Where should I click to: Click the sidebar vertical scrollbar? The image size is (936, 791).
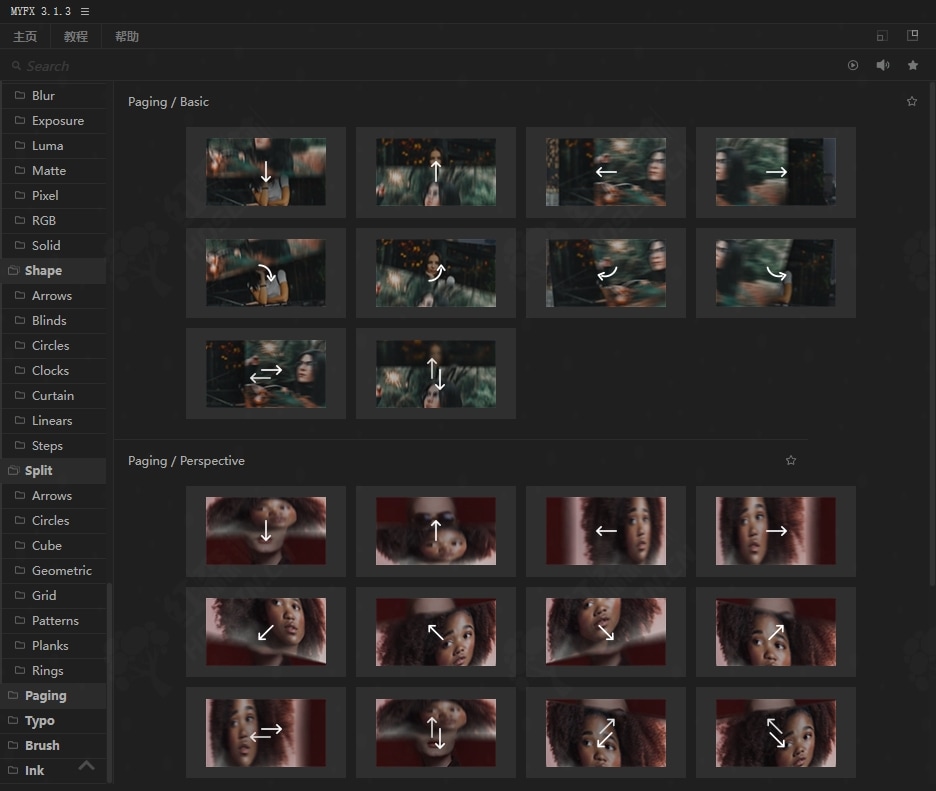coord(109,682)
